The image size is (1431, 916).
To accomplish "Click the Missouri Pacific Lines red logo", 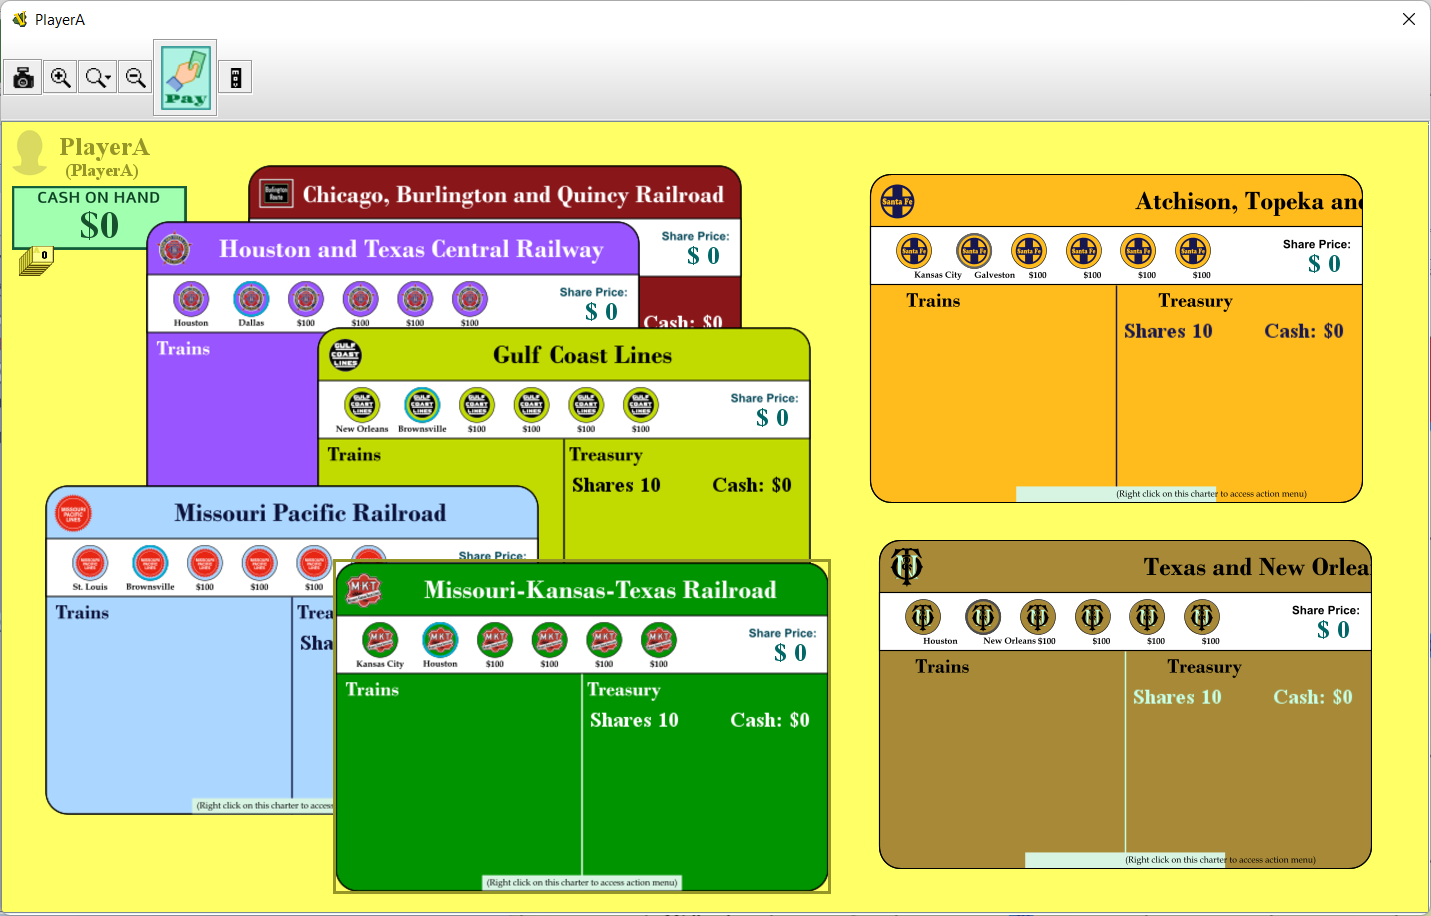I will tap(73, 514).
